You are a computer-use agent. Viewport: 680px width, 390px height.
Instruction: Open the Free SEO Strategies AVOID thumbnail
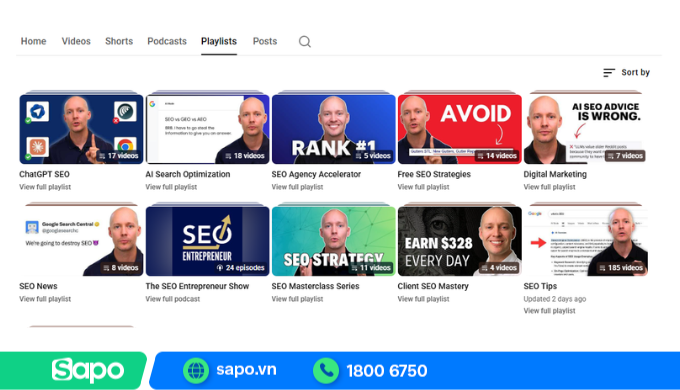pos(460,129)
